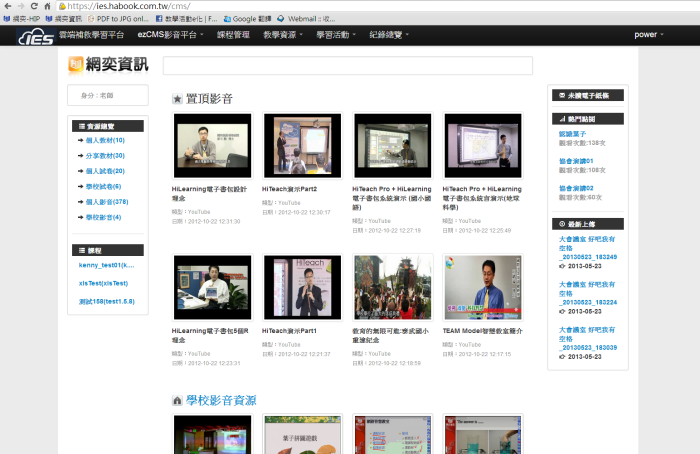Screen dimensions: 700x454
Task: Open 學校試卷(6) link
Action: point(104,187)
